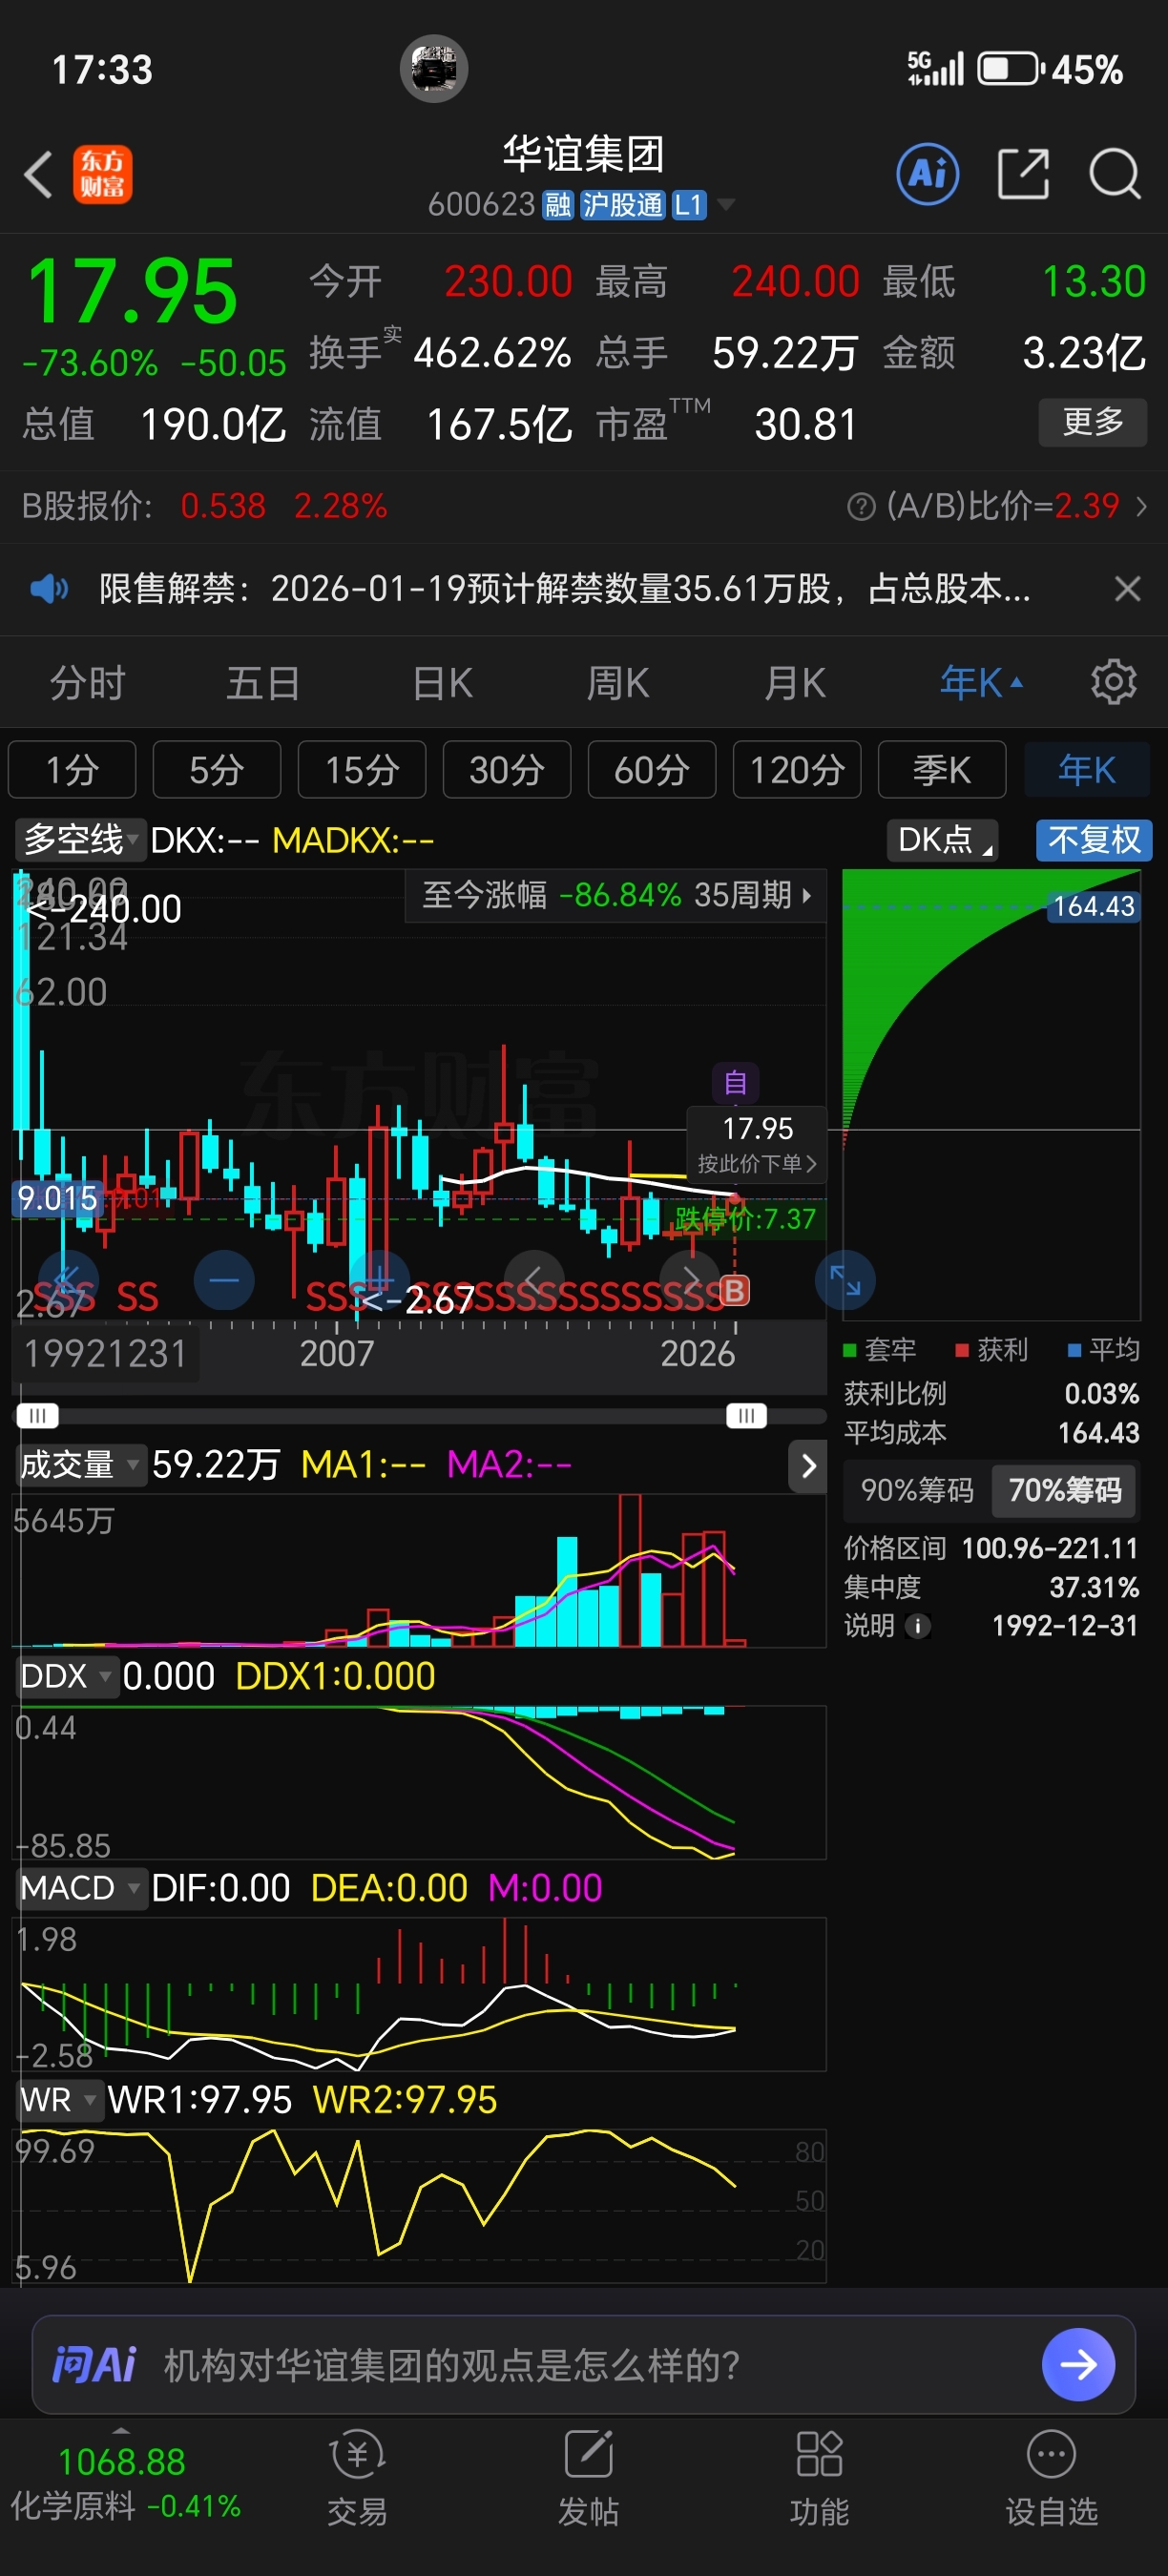1168x2576 pixels.
Task: Switch to 五日 chart tab
Action: click(263, 684)
